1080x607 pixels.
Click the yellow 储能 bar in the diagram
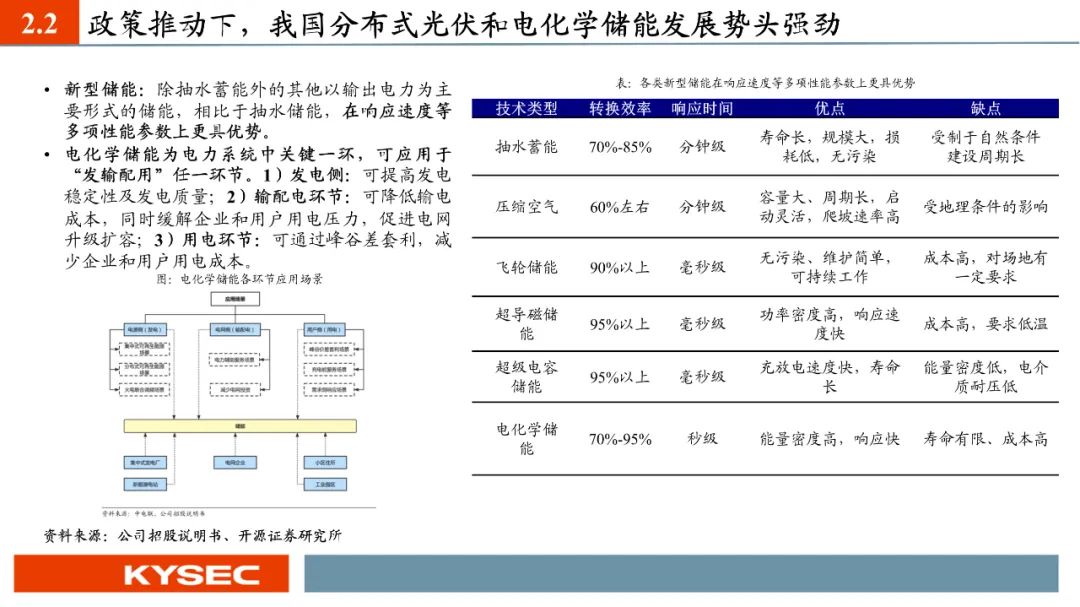click(x=240, y=426)
